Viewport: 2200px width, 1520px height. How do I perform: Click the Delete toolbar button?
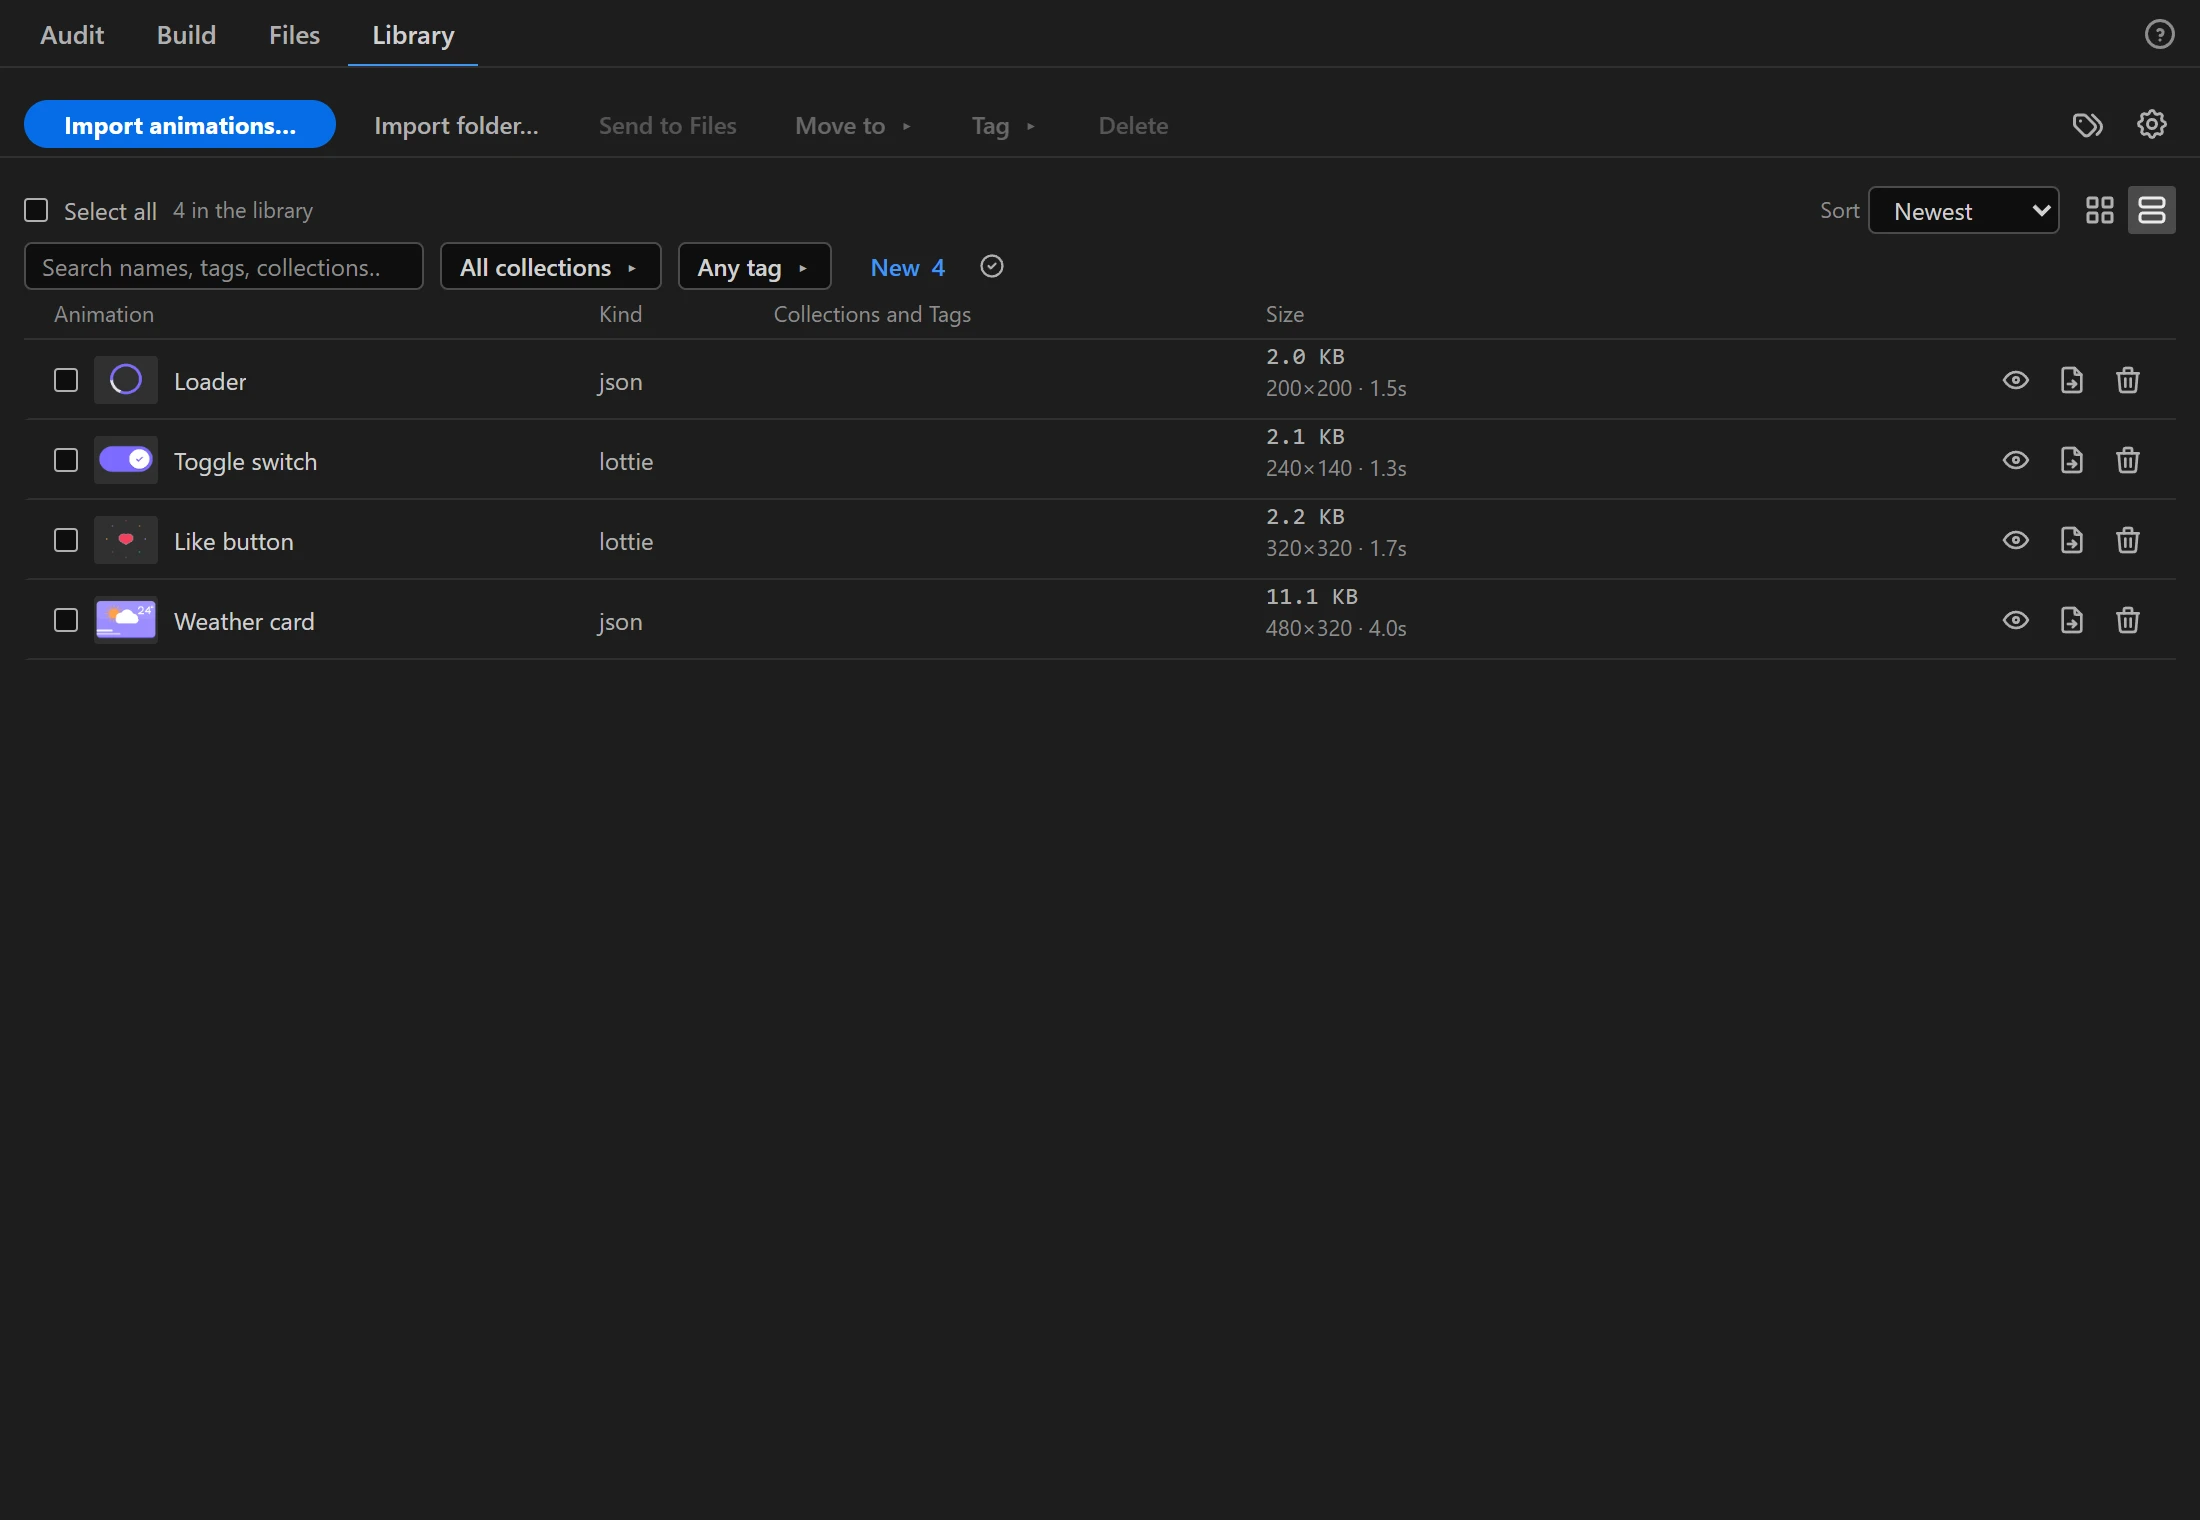pyautogui.click(x=1133, y=125)
